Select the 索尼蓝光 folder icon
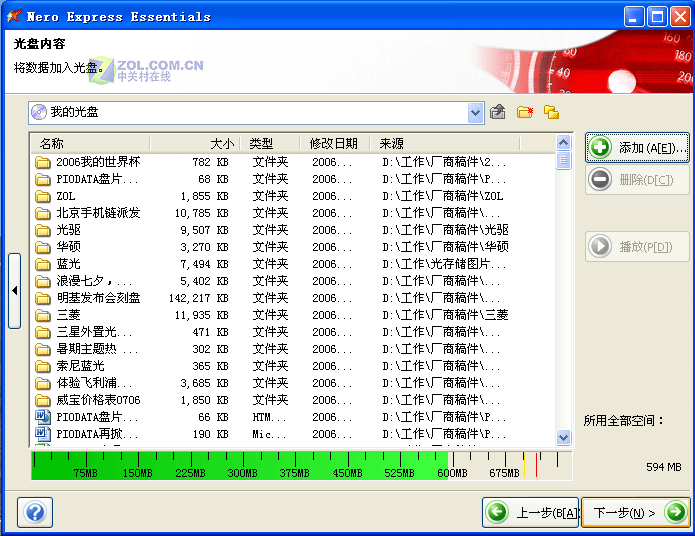The width and height of the screenshot is (695, 536). 43,366
